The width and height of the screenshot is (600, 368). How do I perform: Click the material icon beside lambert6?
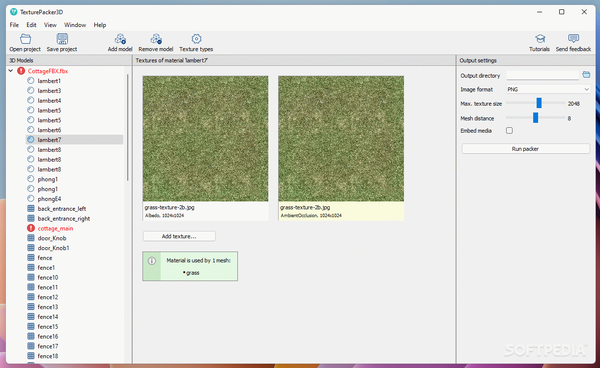point(31,130)
